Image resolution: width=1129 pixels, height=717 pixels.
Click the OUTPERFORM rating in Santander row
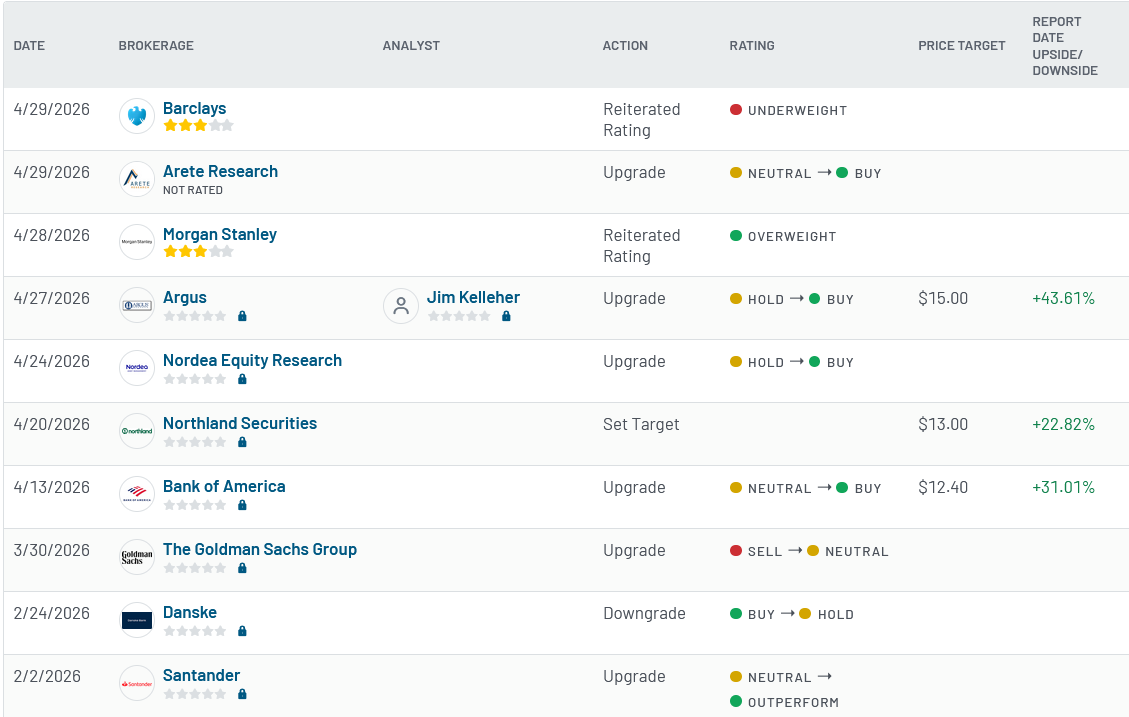[x=793, y=702]
